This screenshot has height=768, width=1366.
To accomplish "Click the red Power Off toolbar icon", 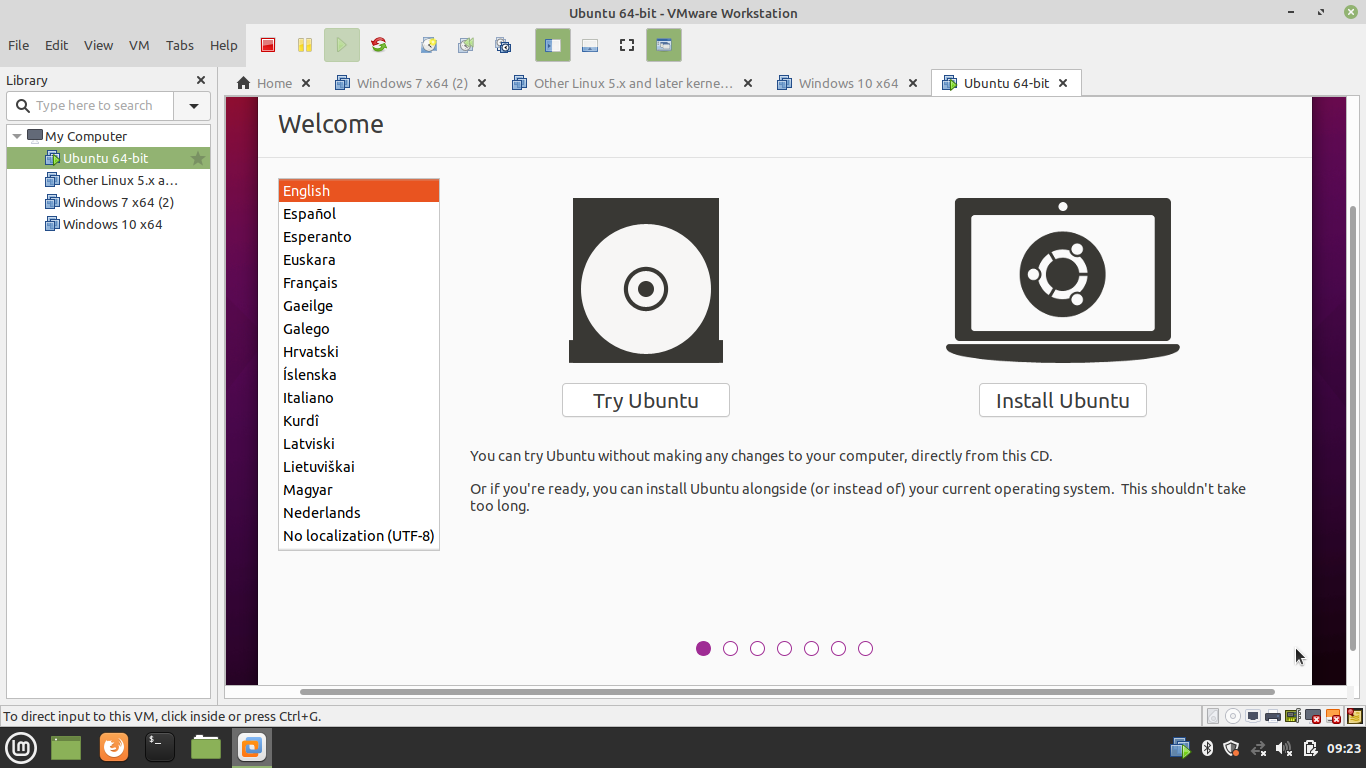I will (x=268, y=45).
